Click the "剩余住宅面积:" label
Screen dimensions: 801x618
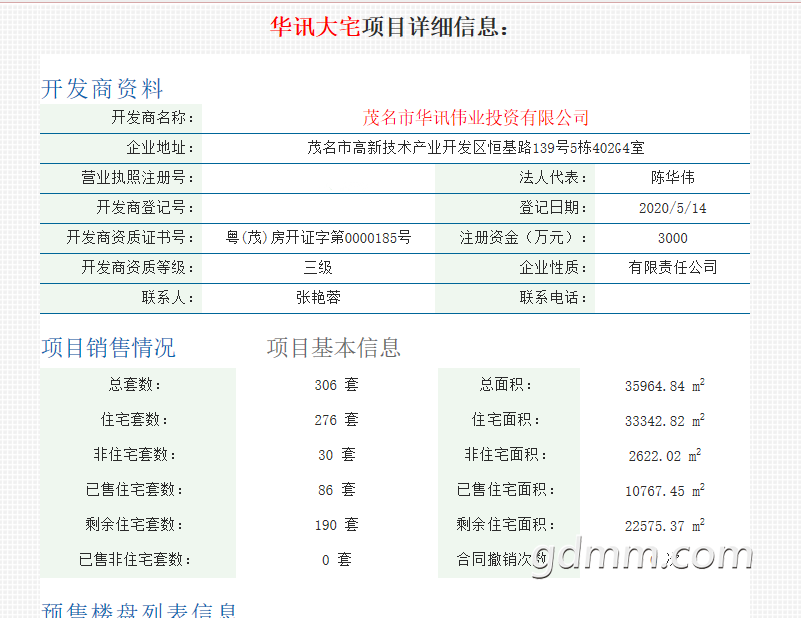(506, 525)
